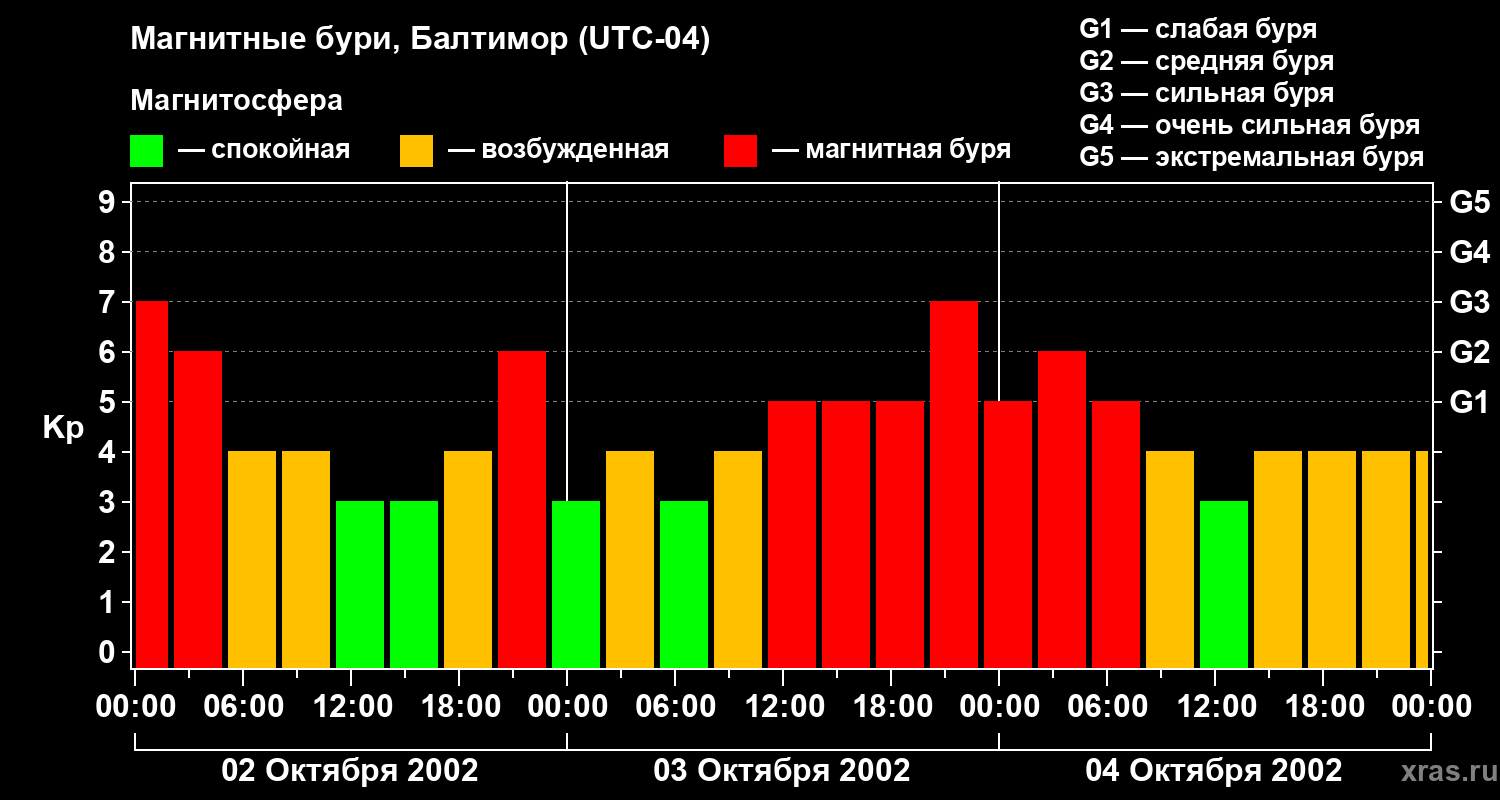
Task: Click the first red Kp 7 bar on 02 October
Action: pyautogui.click(x=152, y=484)
